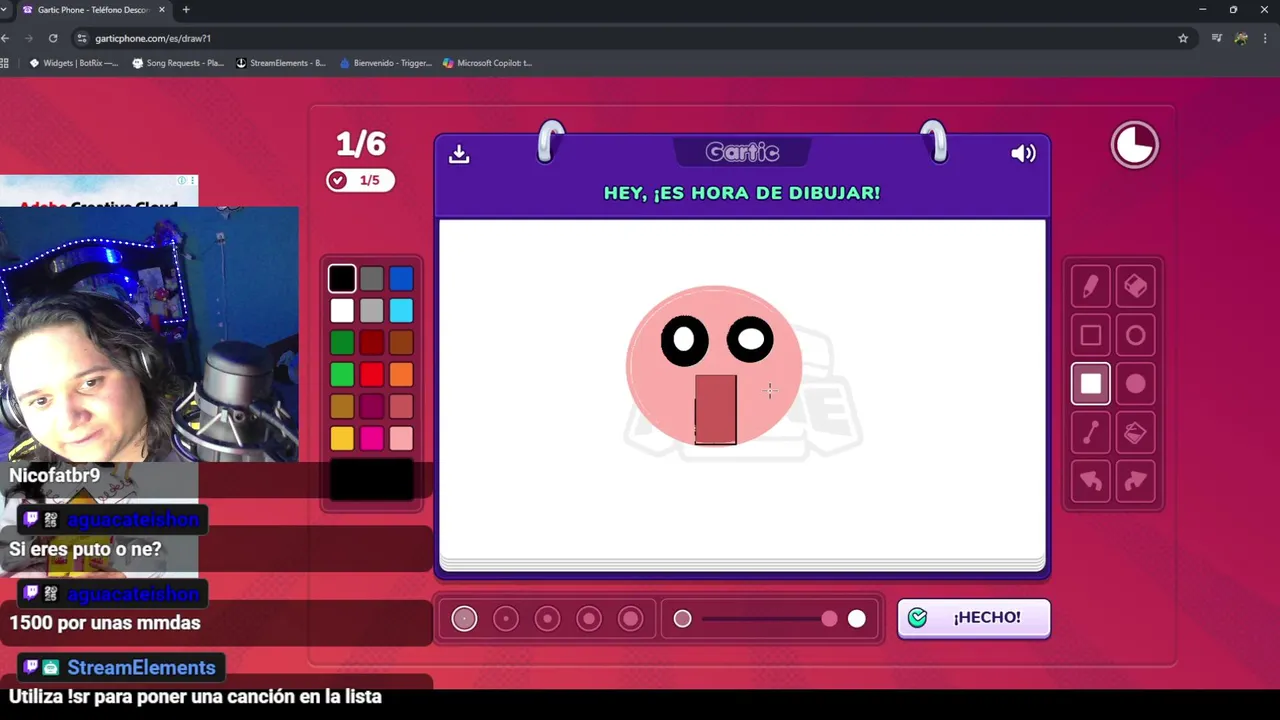This screenshot has height=720, width=1280.
Task: Select the empty ellipse outline tool
Action: point(1135,336)
